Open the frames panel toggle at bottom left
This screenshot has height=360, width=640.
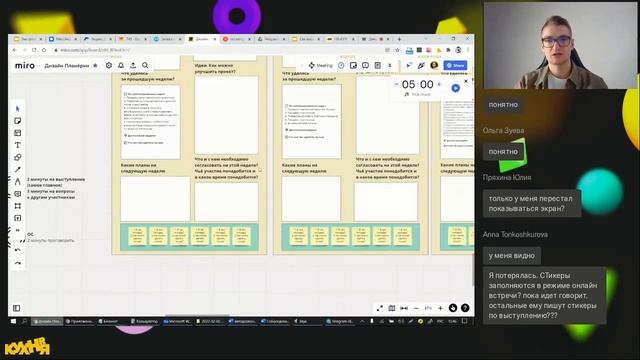click(x=17, y=308)
